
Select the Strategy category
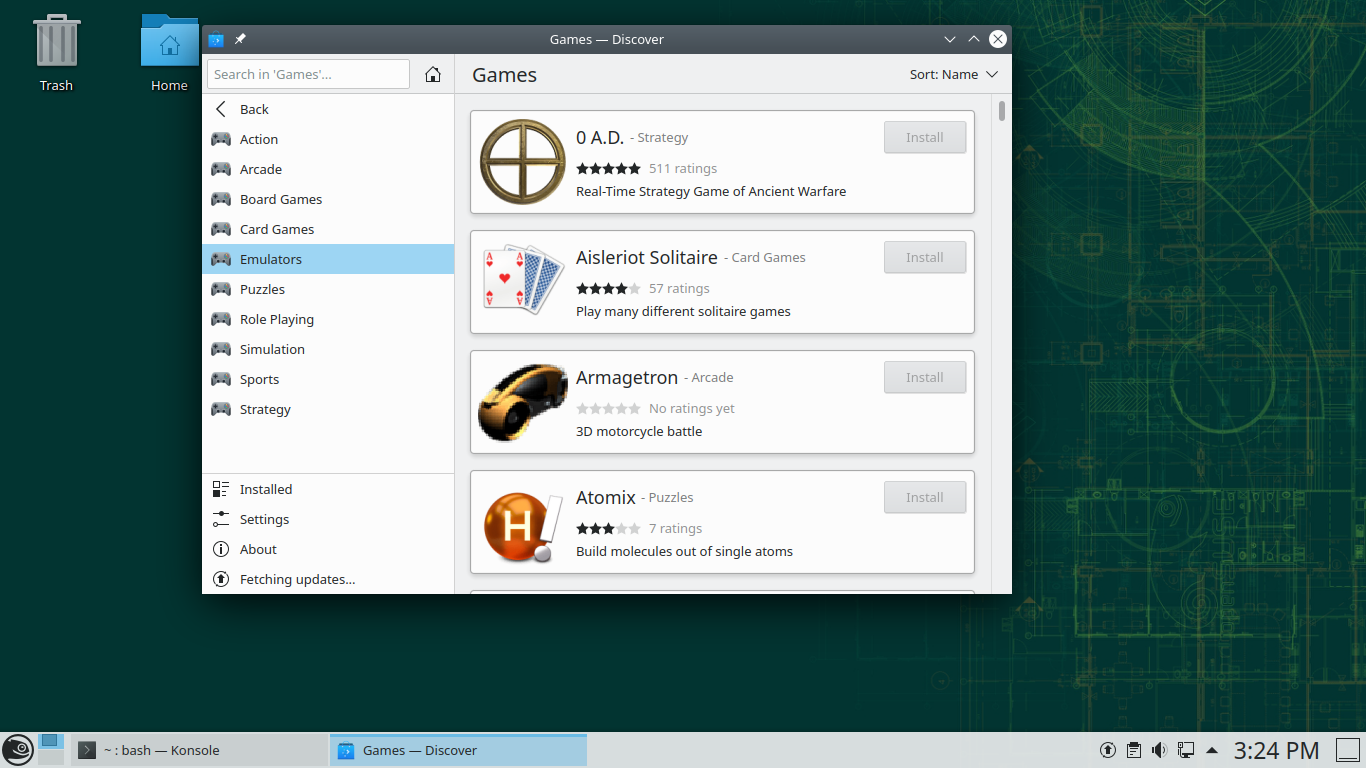click(x=328, y=409)
